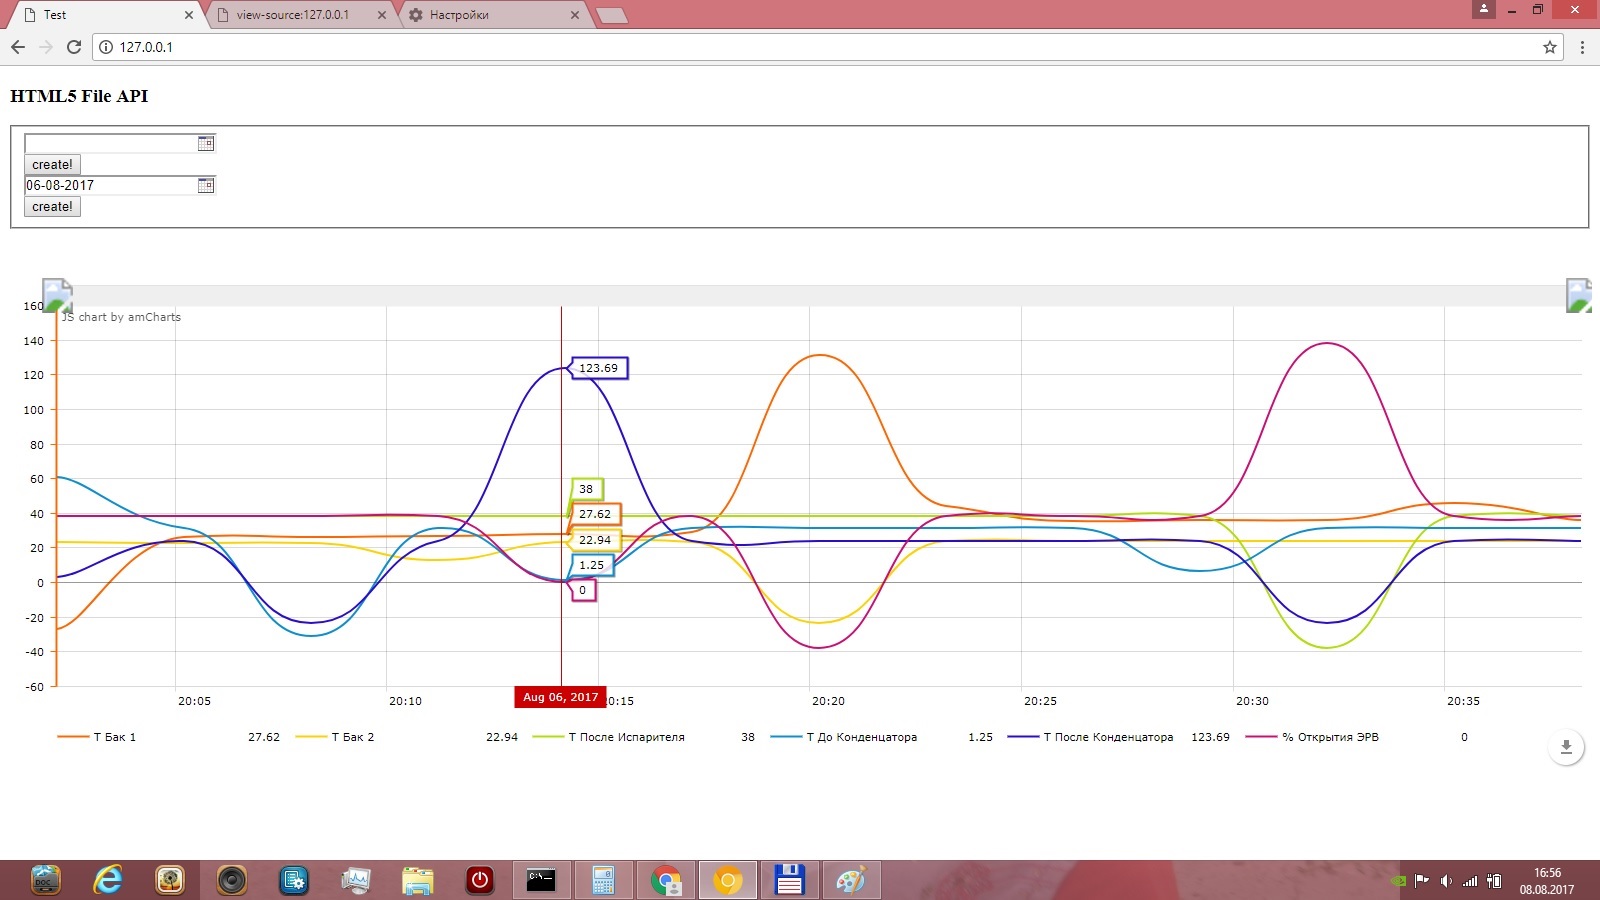Open the Command Prompt taskbar icon
Viewport: 1600px width, 900px height.
pyautogui.click(x=541, y=880)
